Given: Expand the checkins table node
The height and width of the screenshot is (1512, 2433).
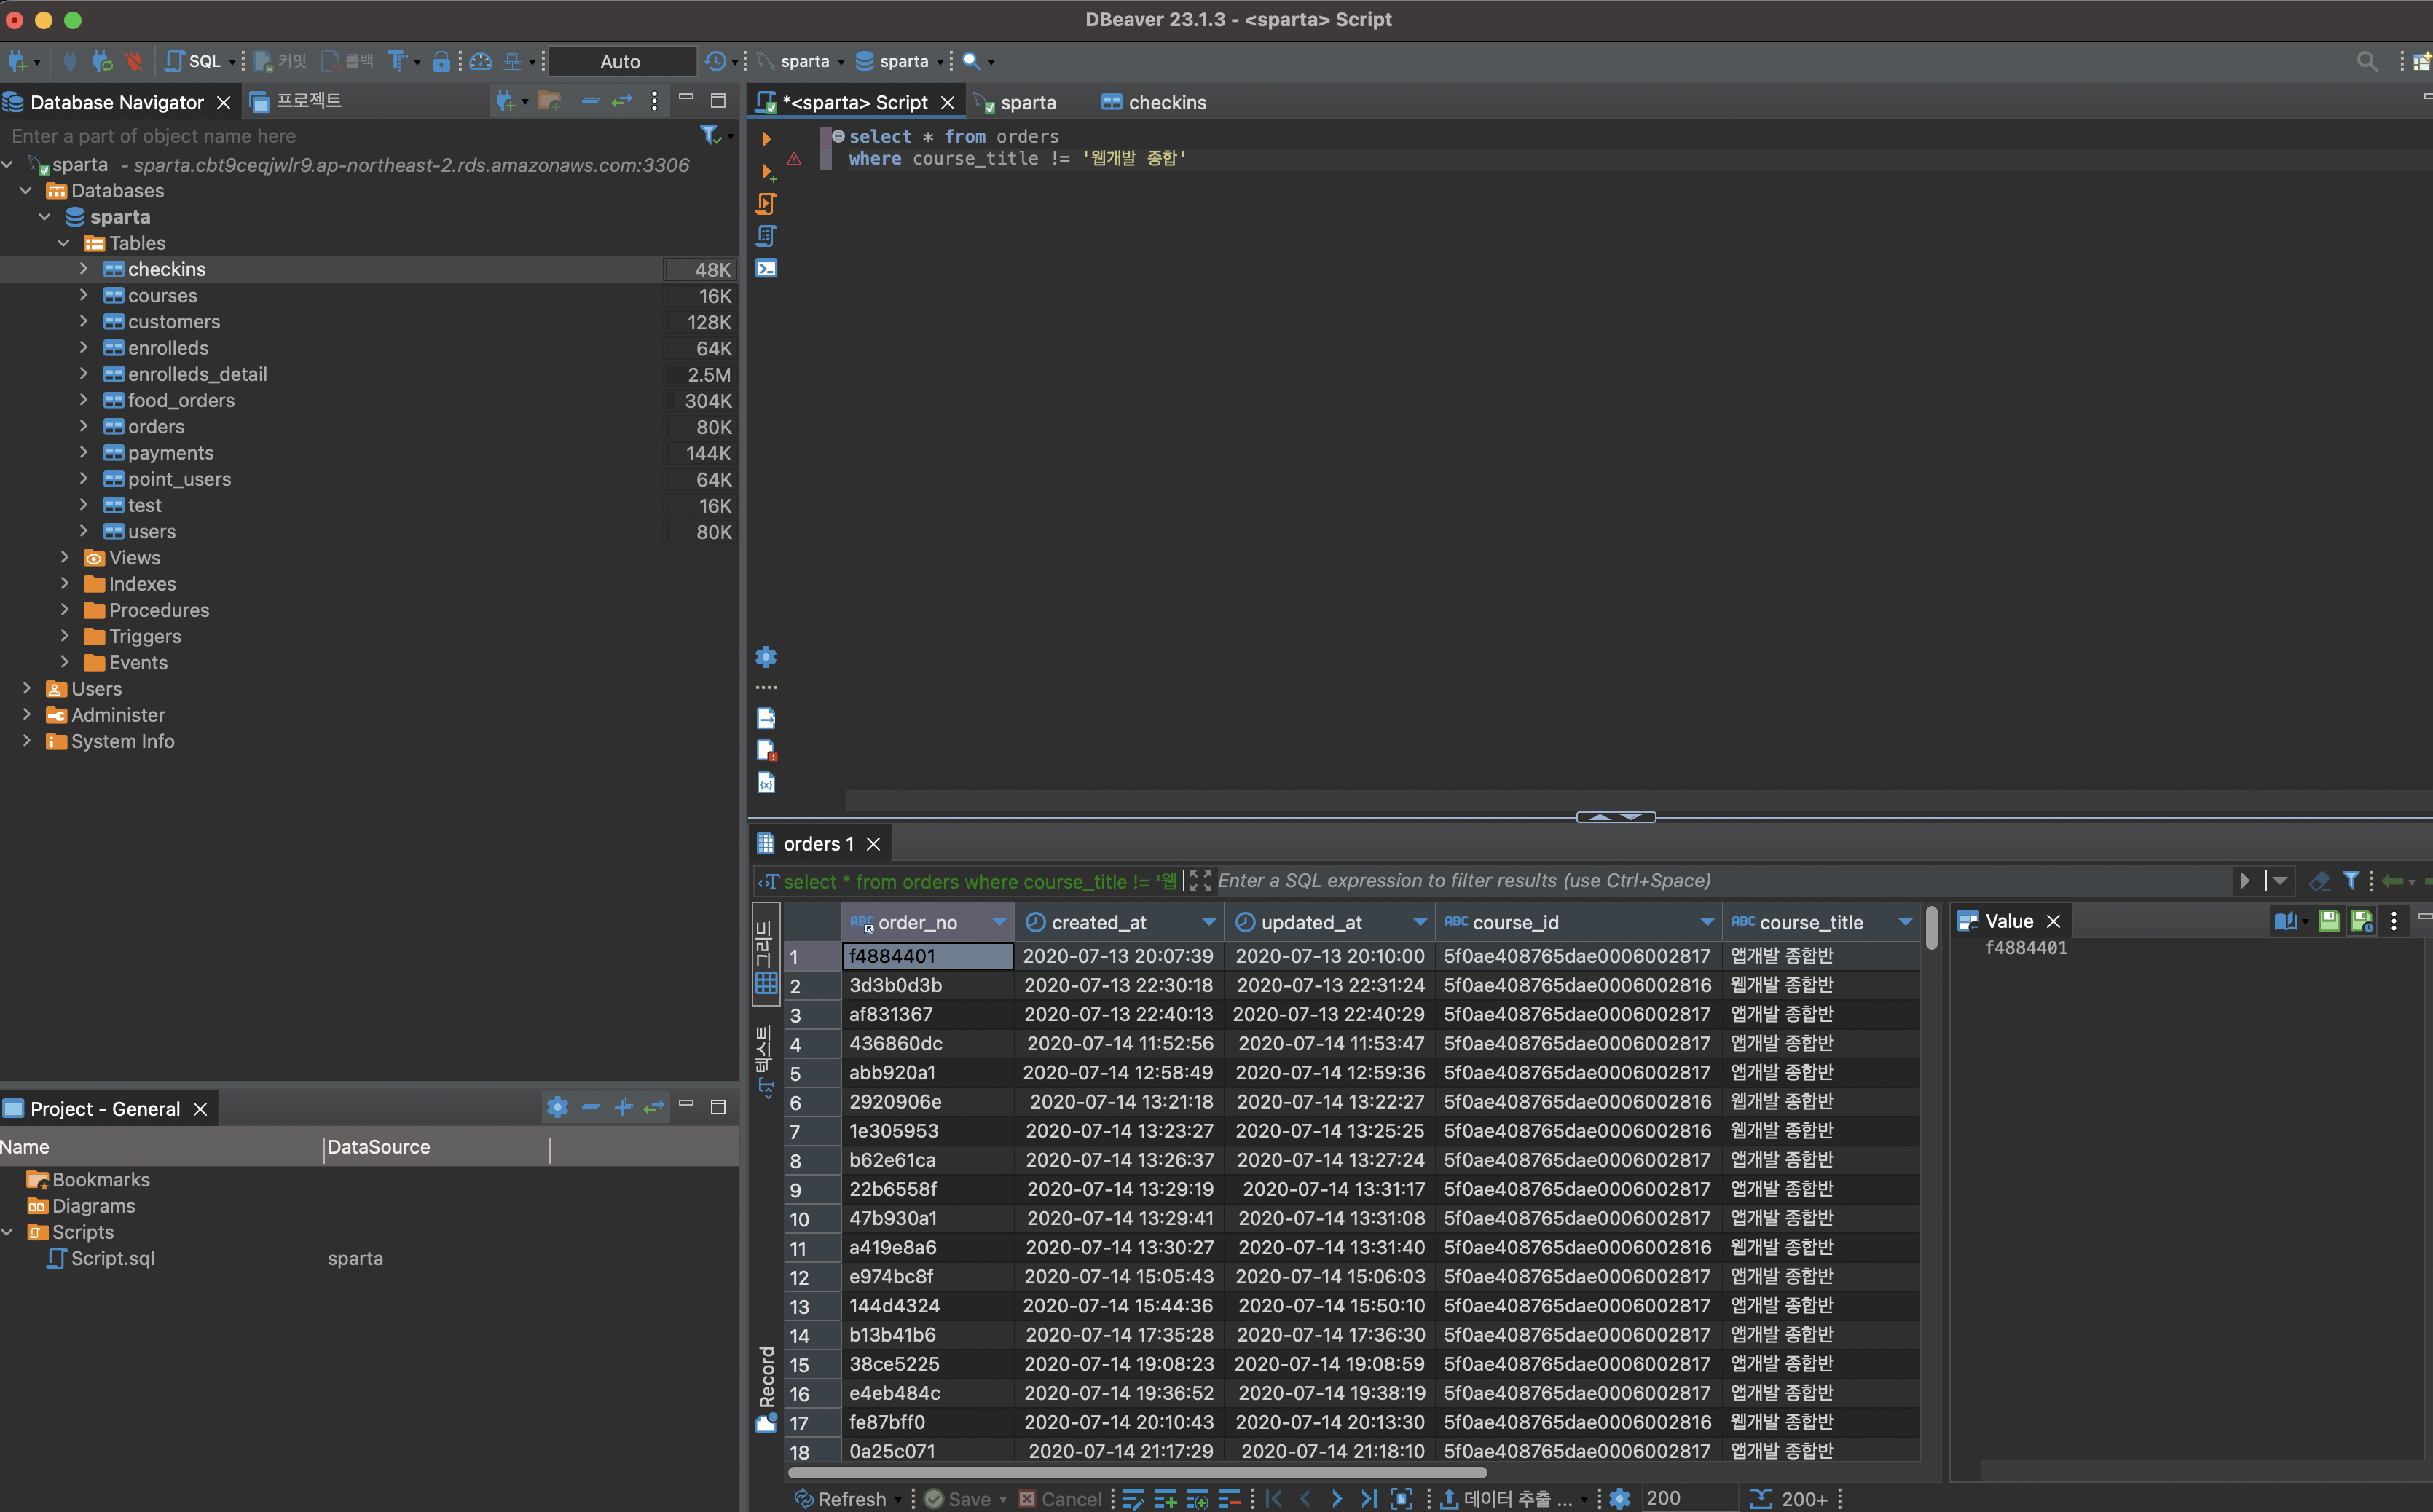Looking at the screenshot, I should [x=84, y=269].
